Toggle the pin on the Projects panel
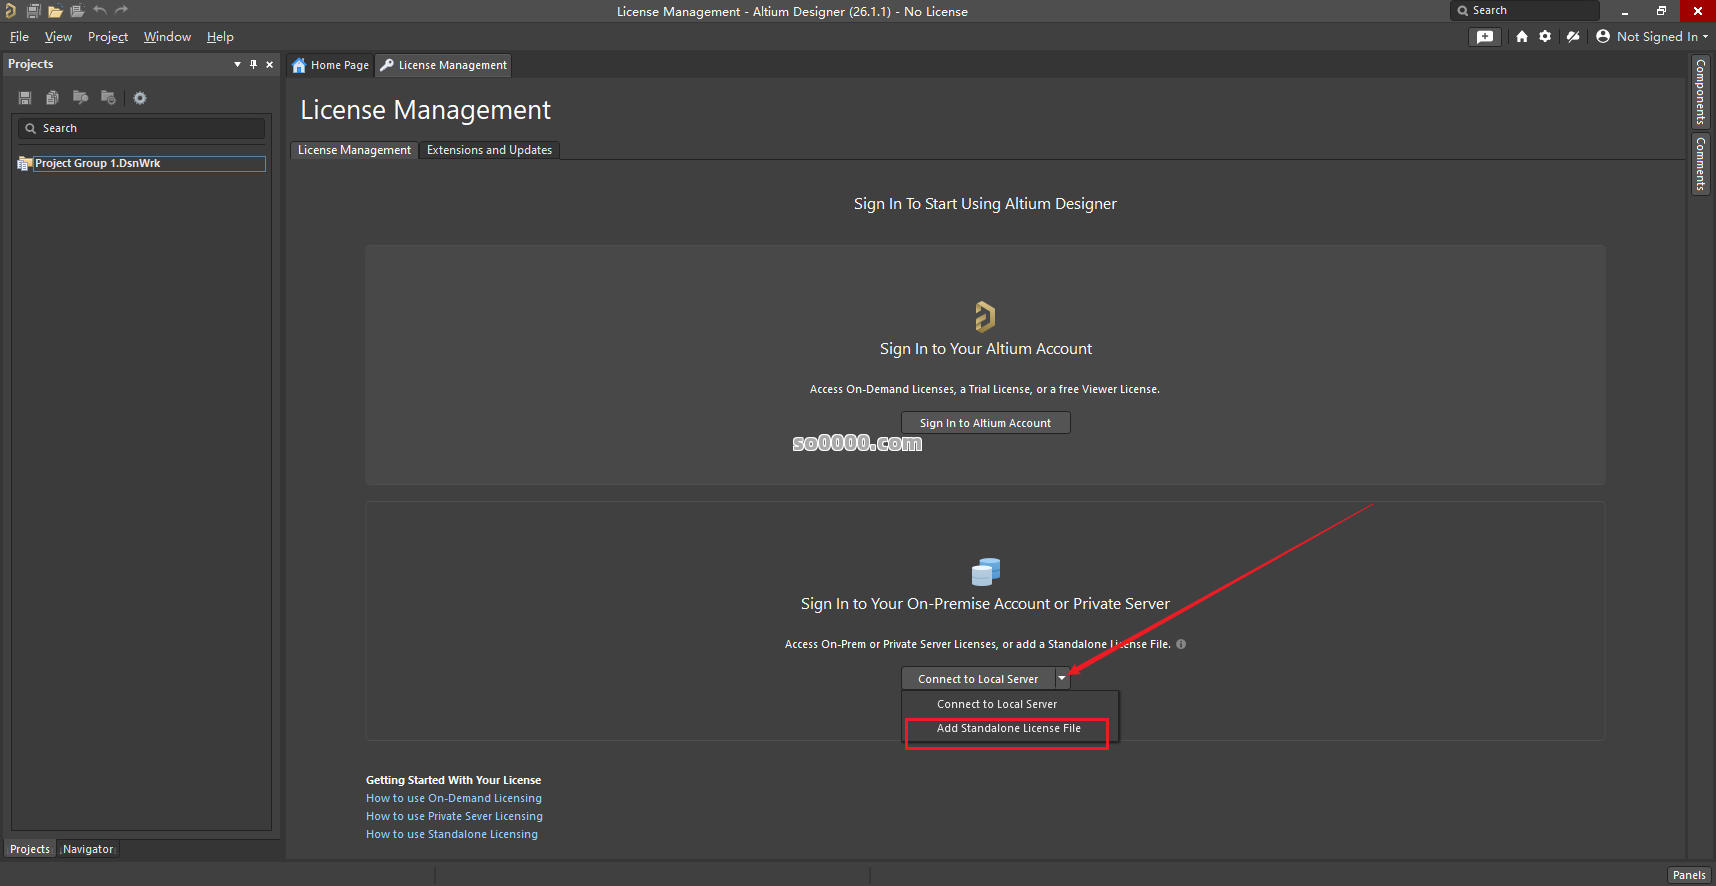 [254, 64]
